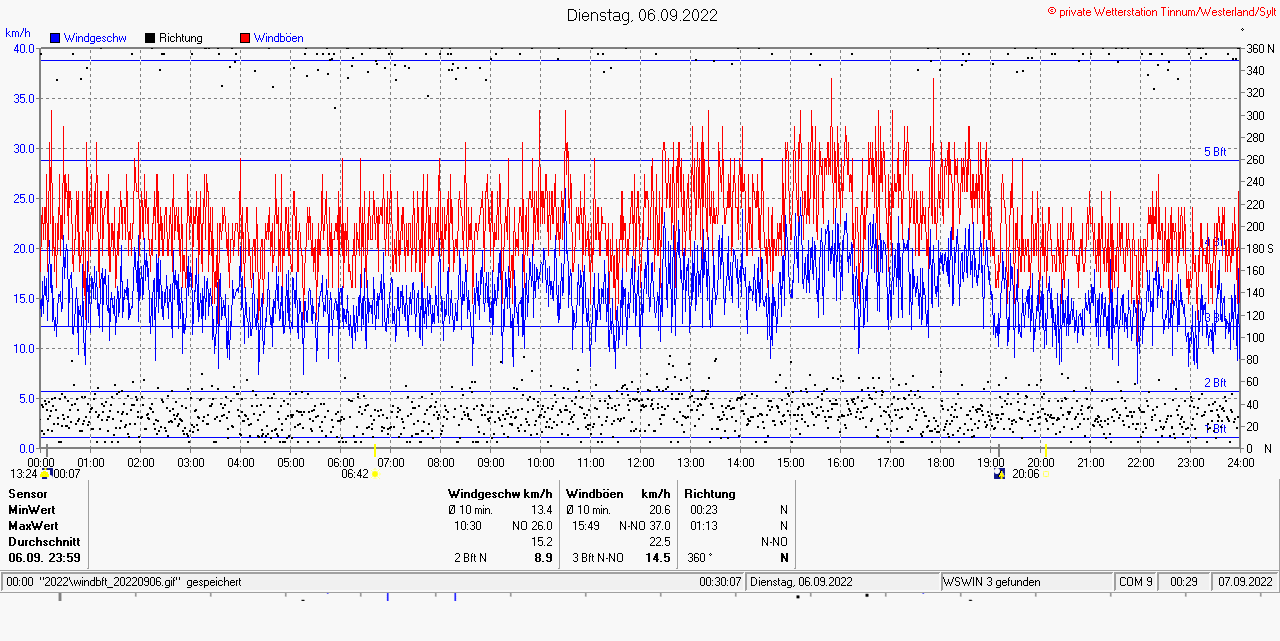Viewport: 1280px width, 641px height.
Task: Click the copyright text 'private Wetterstation Tinnum/Westerland/Sylt'
Action: pos(1167,12)
